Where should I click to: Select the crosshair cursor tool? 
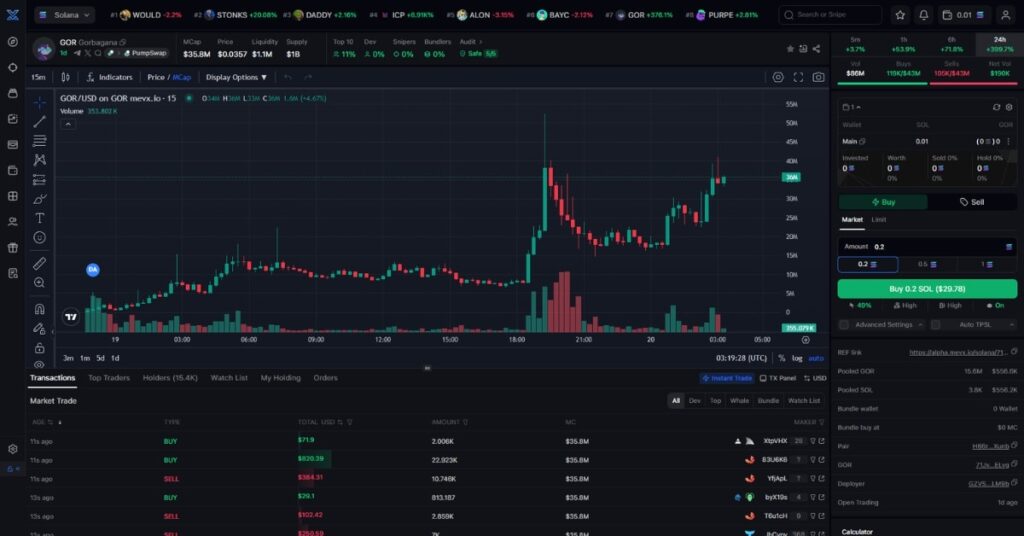click(x=40, y=103)
